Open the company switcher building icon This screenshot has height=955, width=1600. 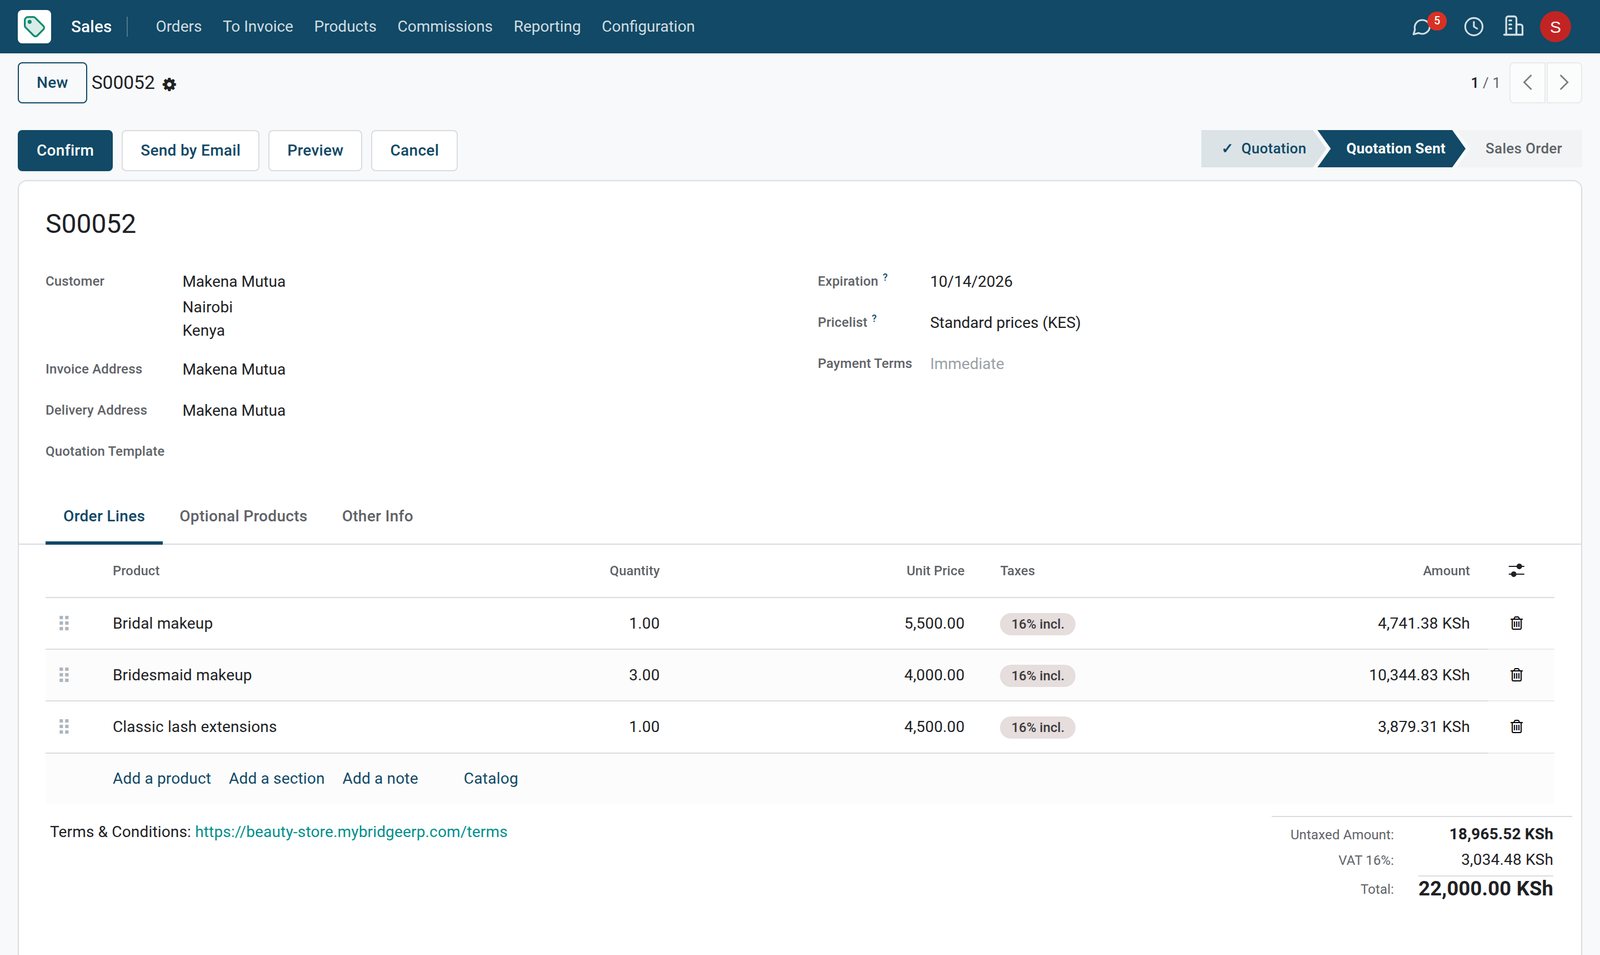point(1513,26)
